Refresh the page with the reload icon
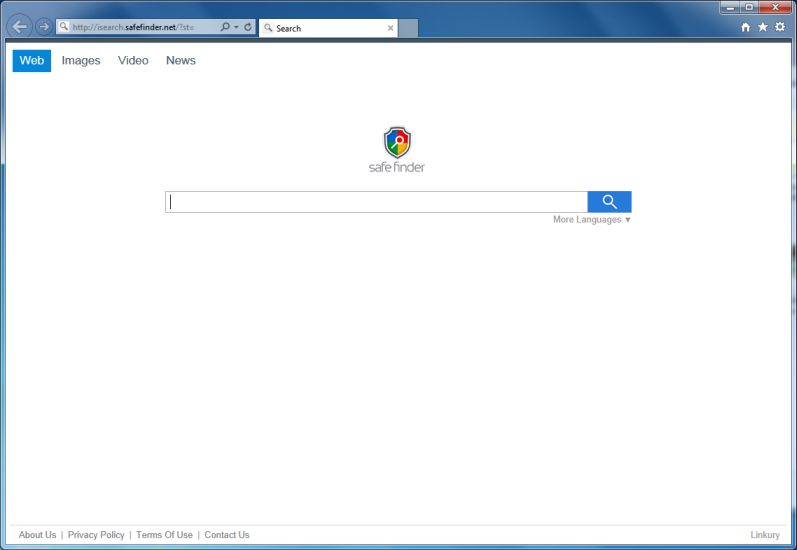The height and width of the screenshot is (550, 797). 248,27
